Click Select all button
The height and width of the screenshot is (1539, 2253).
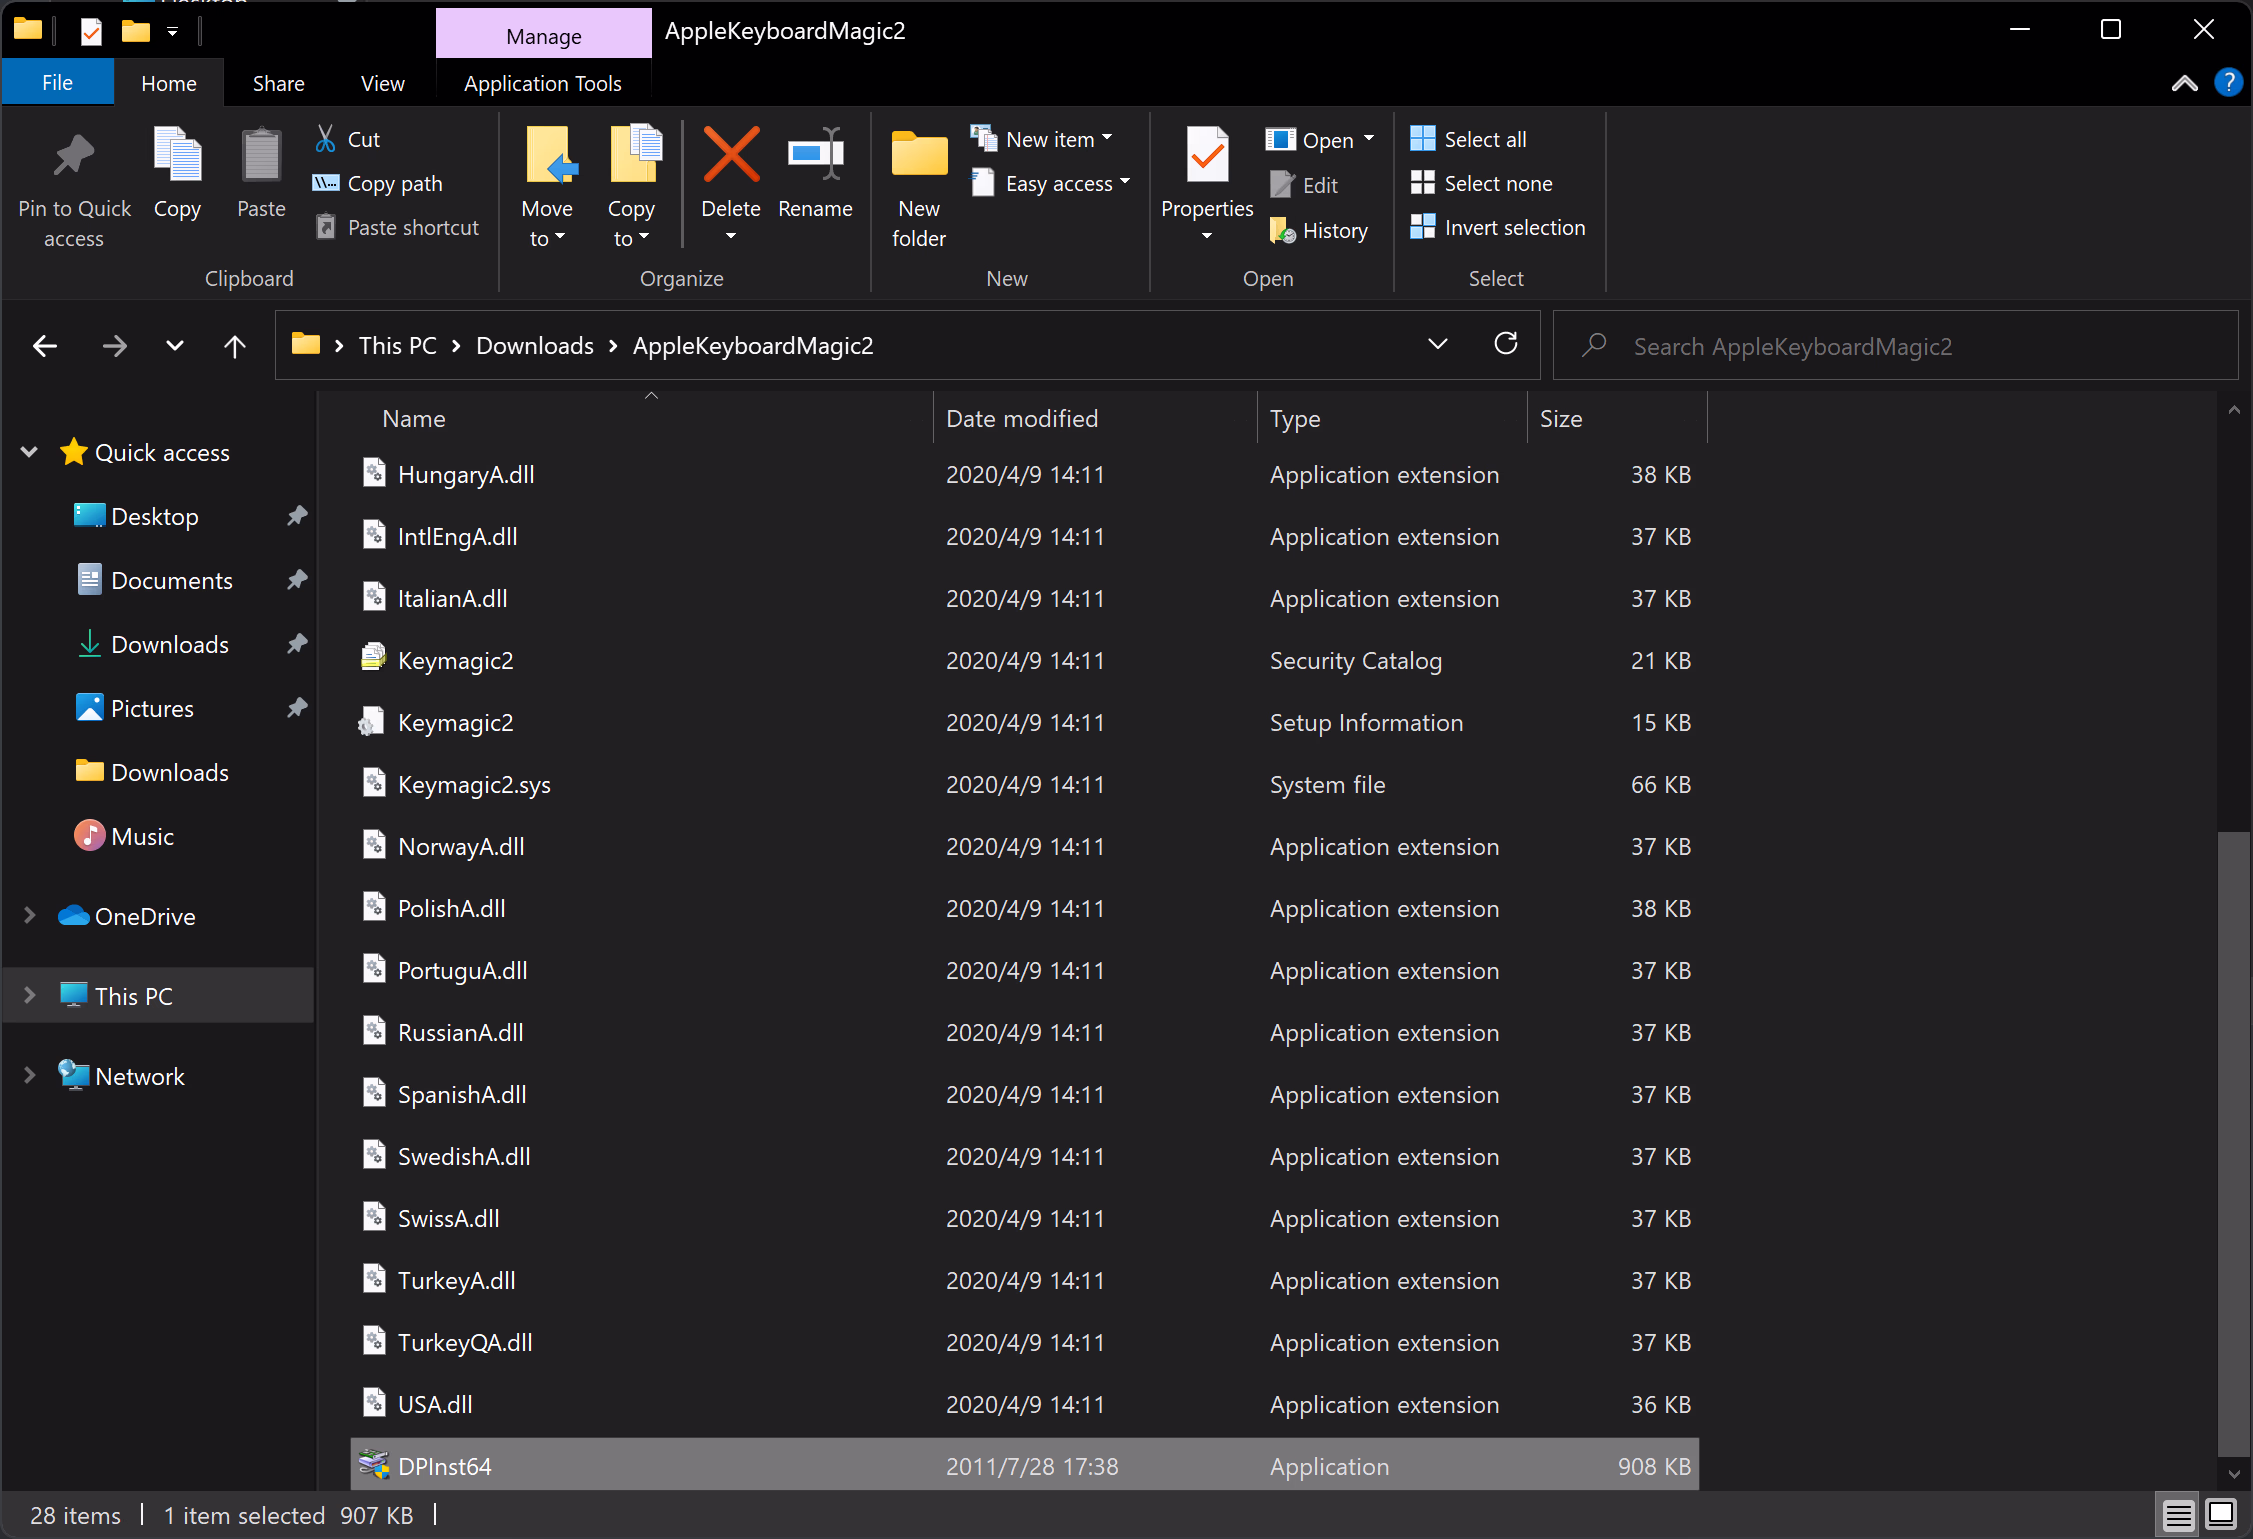(1469, 139)
